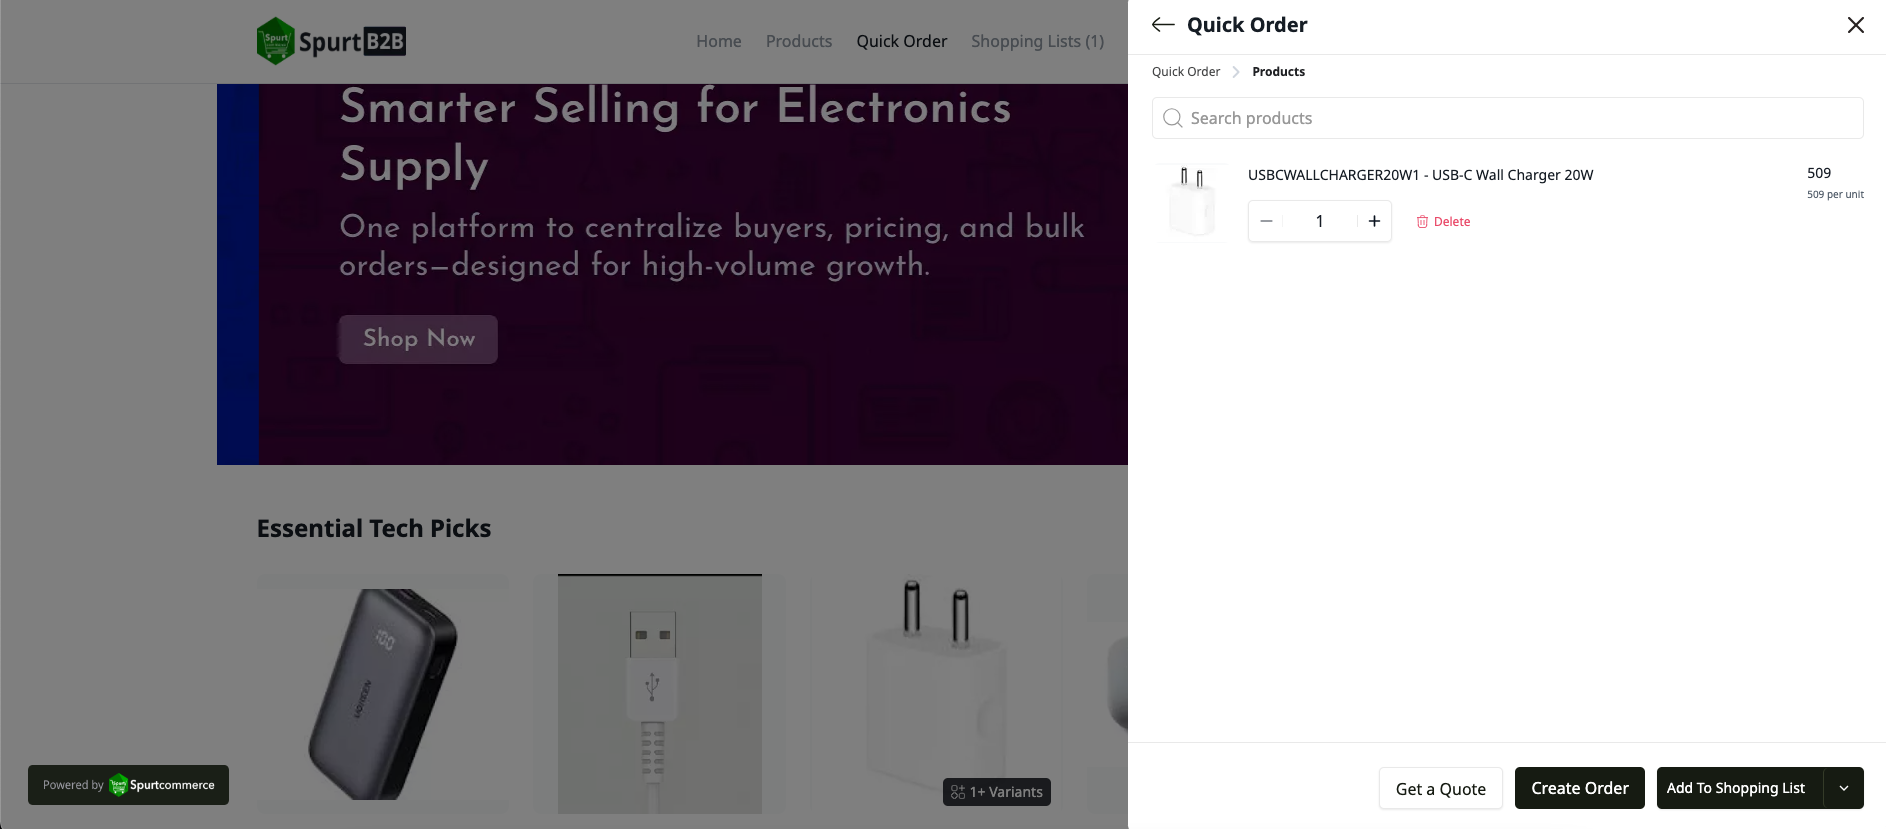Click the USB-C Wall Charger product thumbnail

tap(1192, 202)
